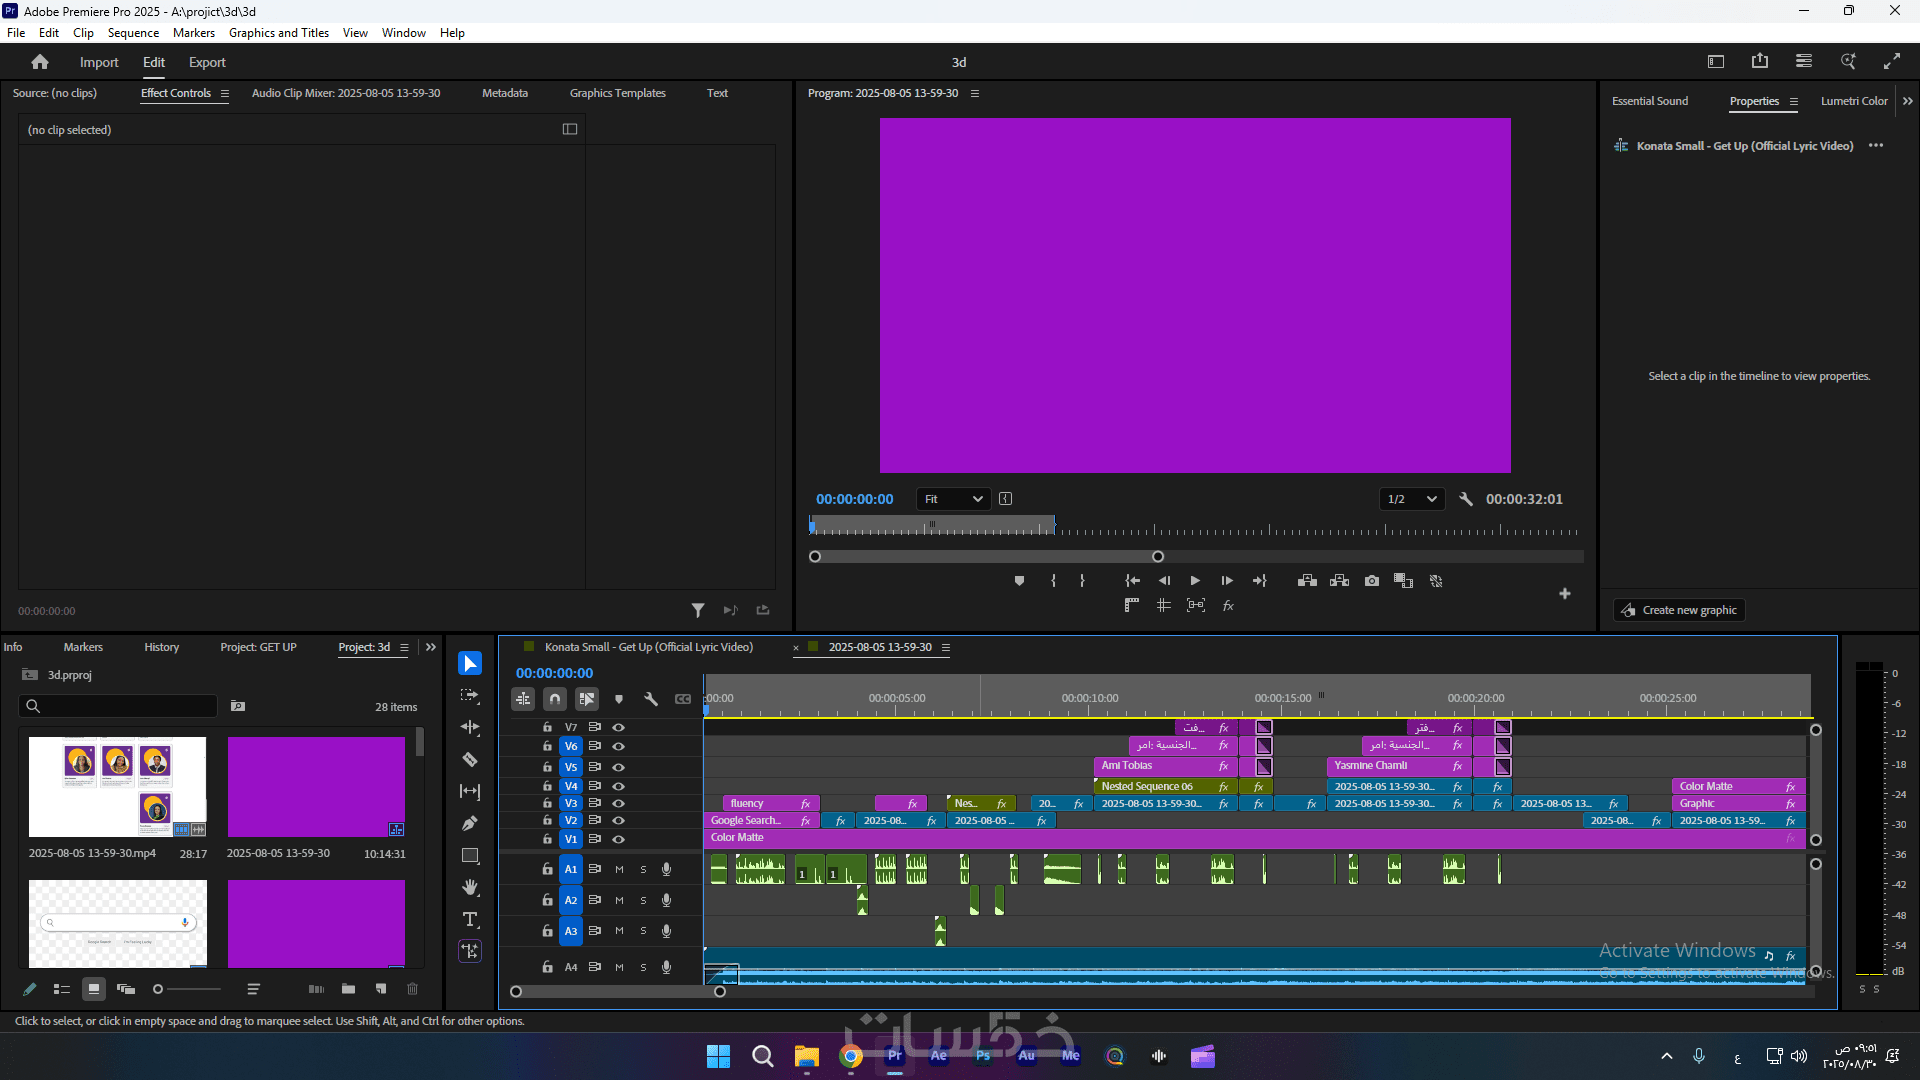
Task: Select the Ripple Edit tool
Action: tap(470, 728)
